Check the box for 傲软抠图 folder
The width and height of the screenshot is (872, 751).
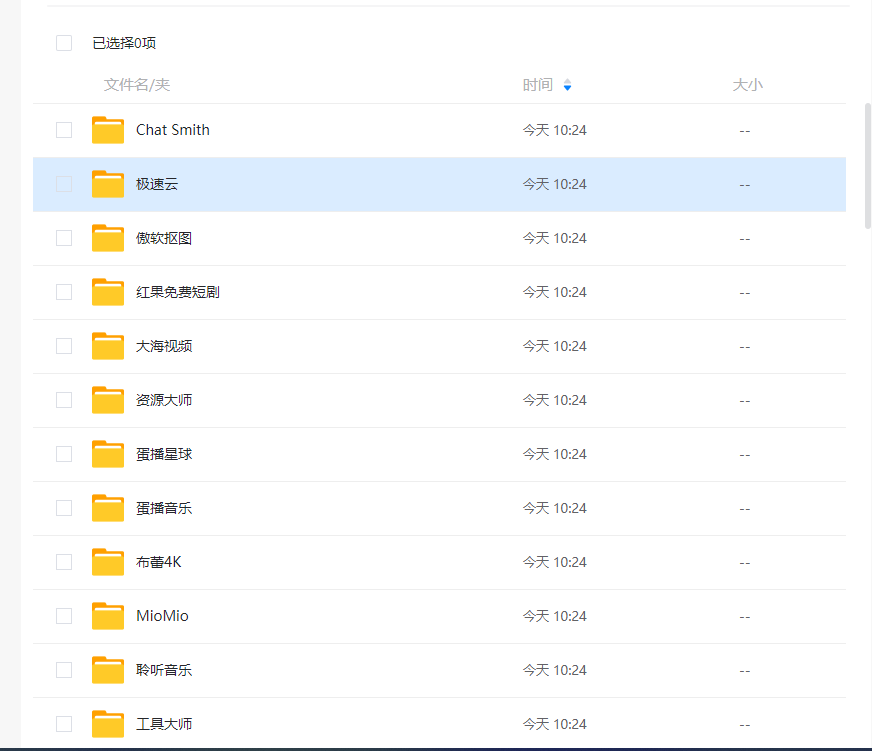coord(64,238)
